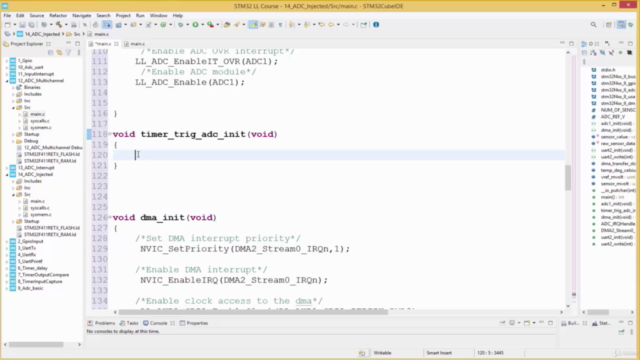Open the Navigate menu

click(82, 16)
